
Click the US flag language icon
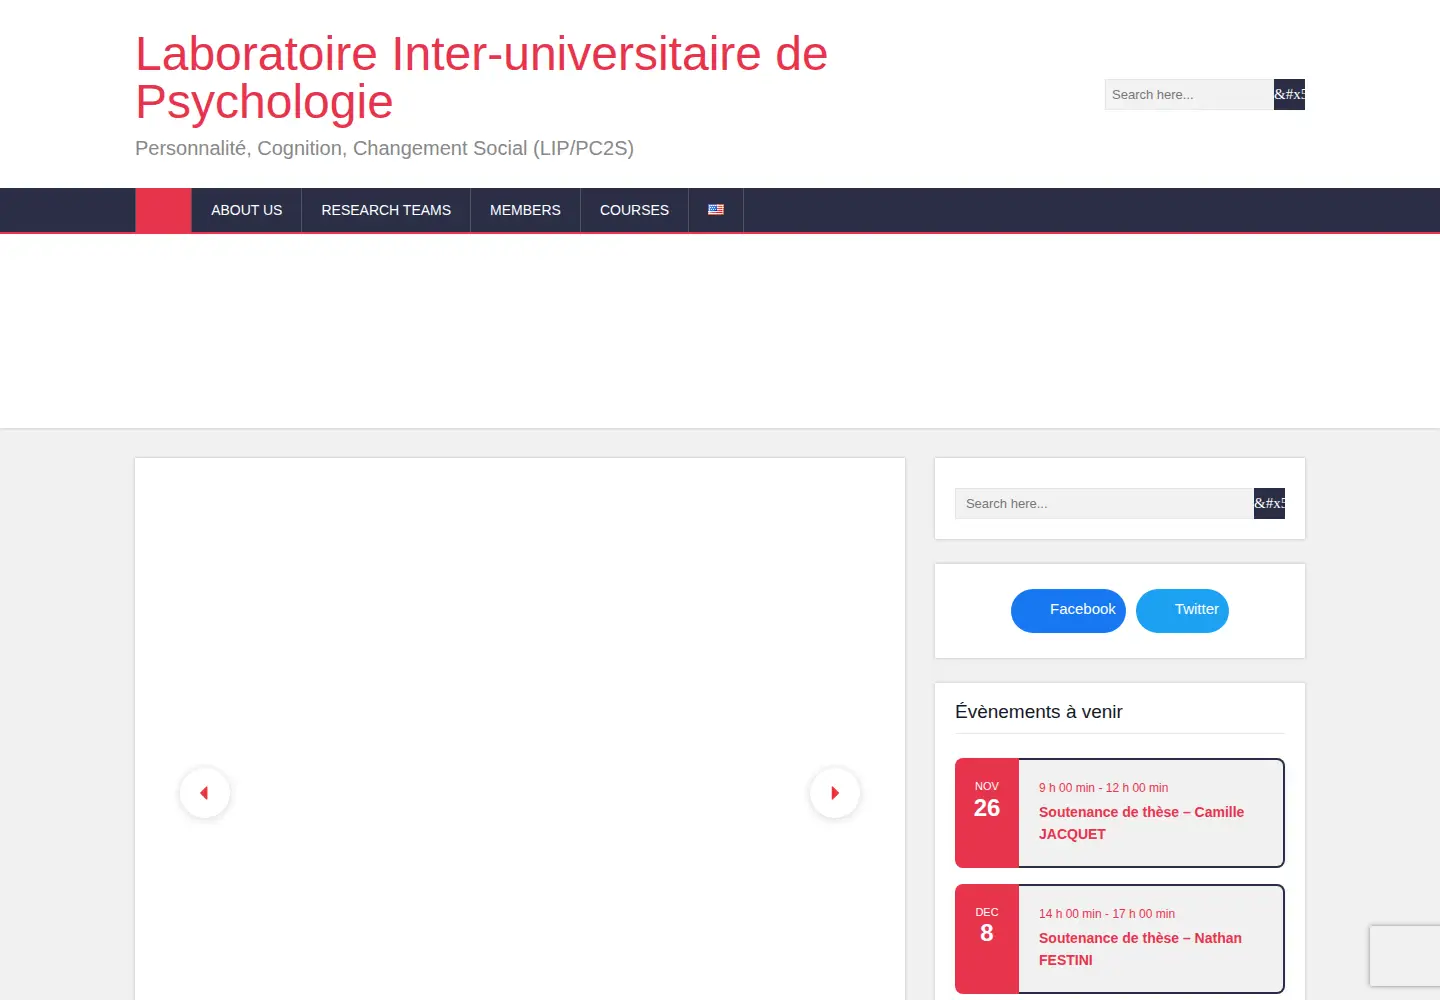(716, 210)
